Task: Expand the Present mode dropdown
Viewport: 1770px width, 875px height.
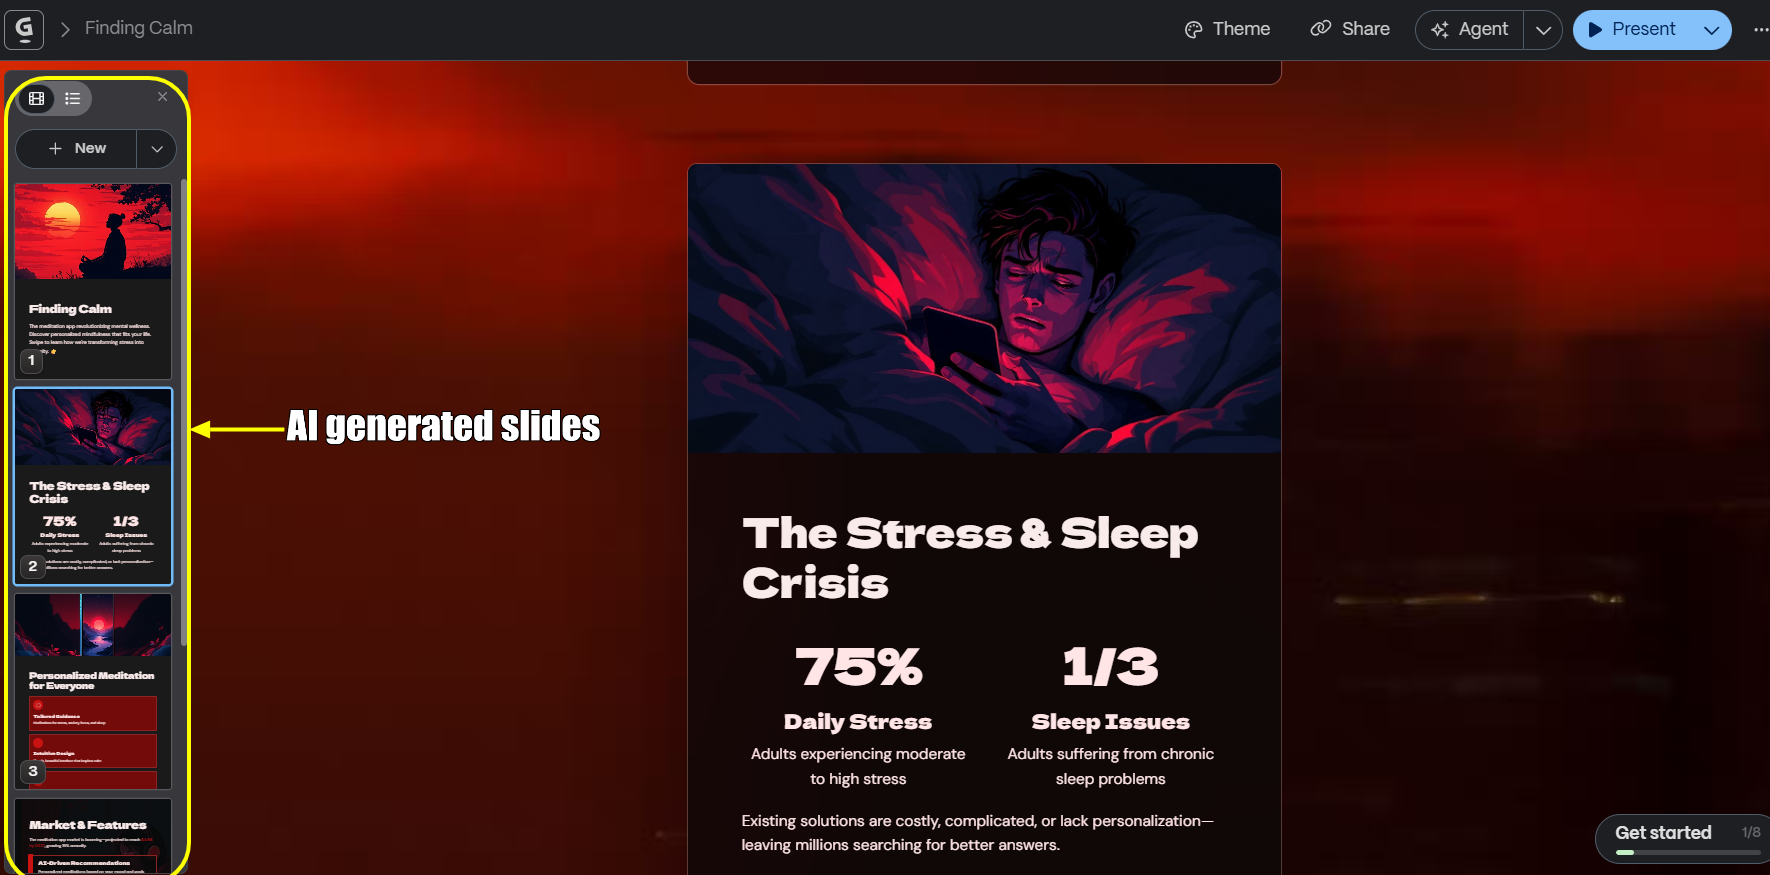Action: coord(1712,29)
